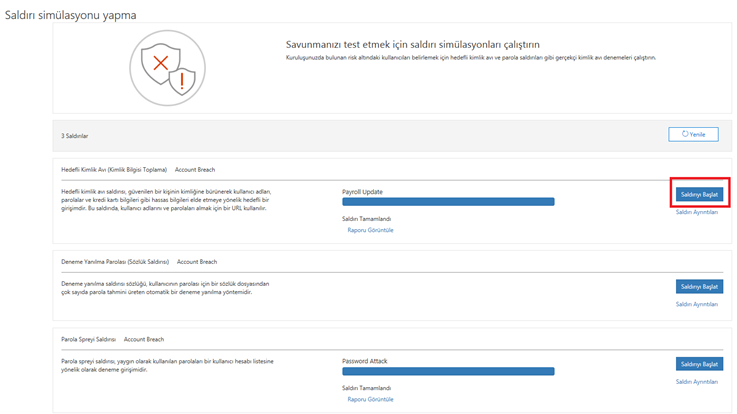The width and height of the screenshot is (737, 414).
Task: Open Saldırı Ayrıntıları for the spear phishing attack
Action: [x=697, y=212]
